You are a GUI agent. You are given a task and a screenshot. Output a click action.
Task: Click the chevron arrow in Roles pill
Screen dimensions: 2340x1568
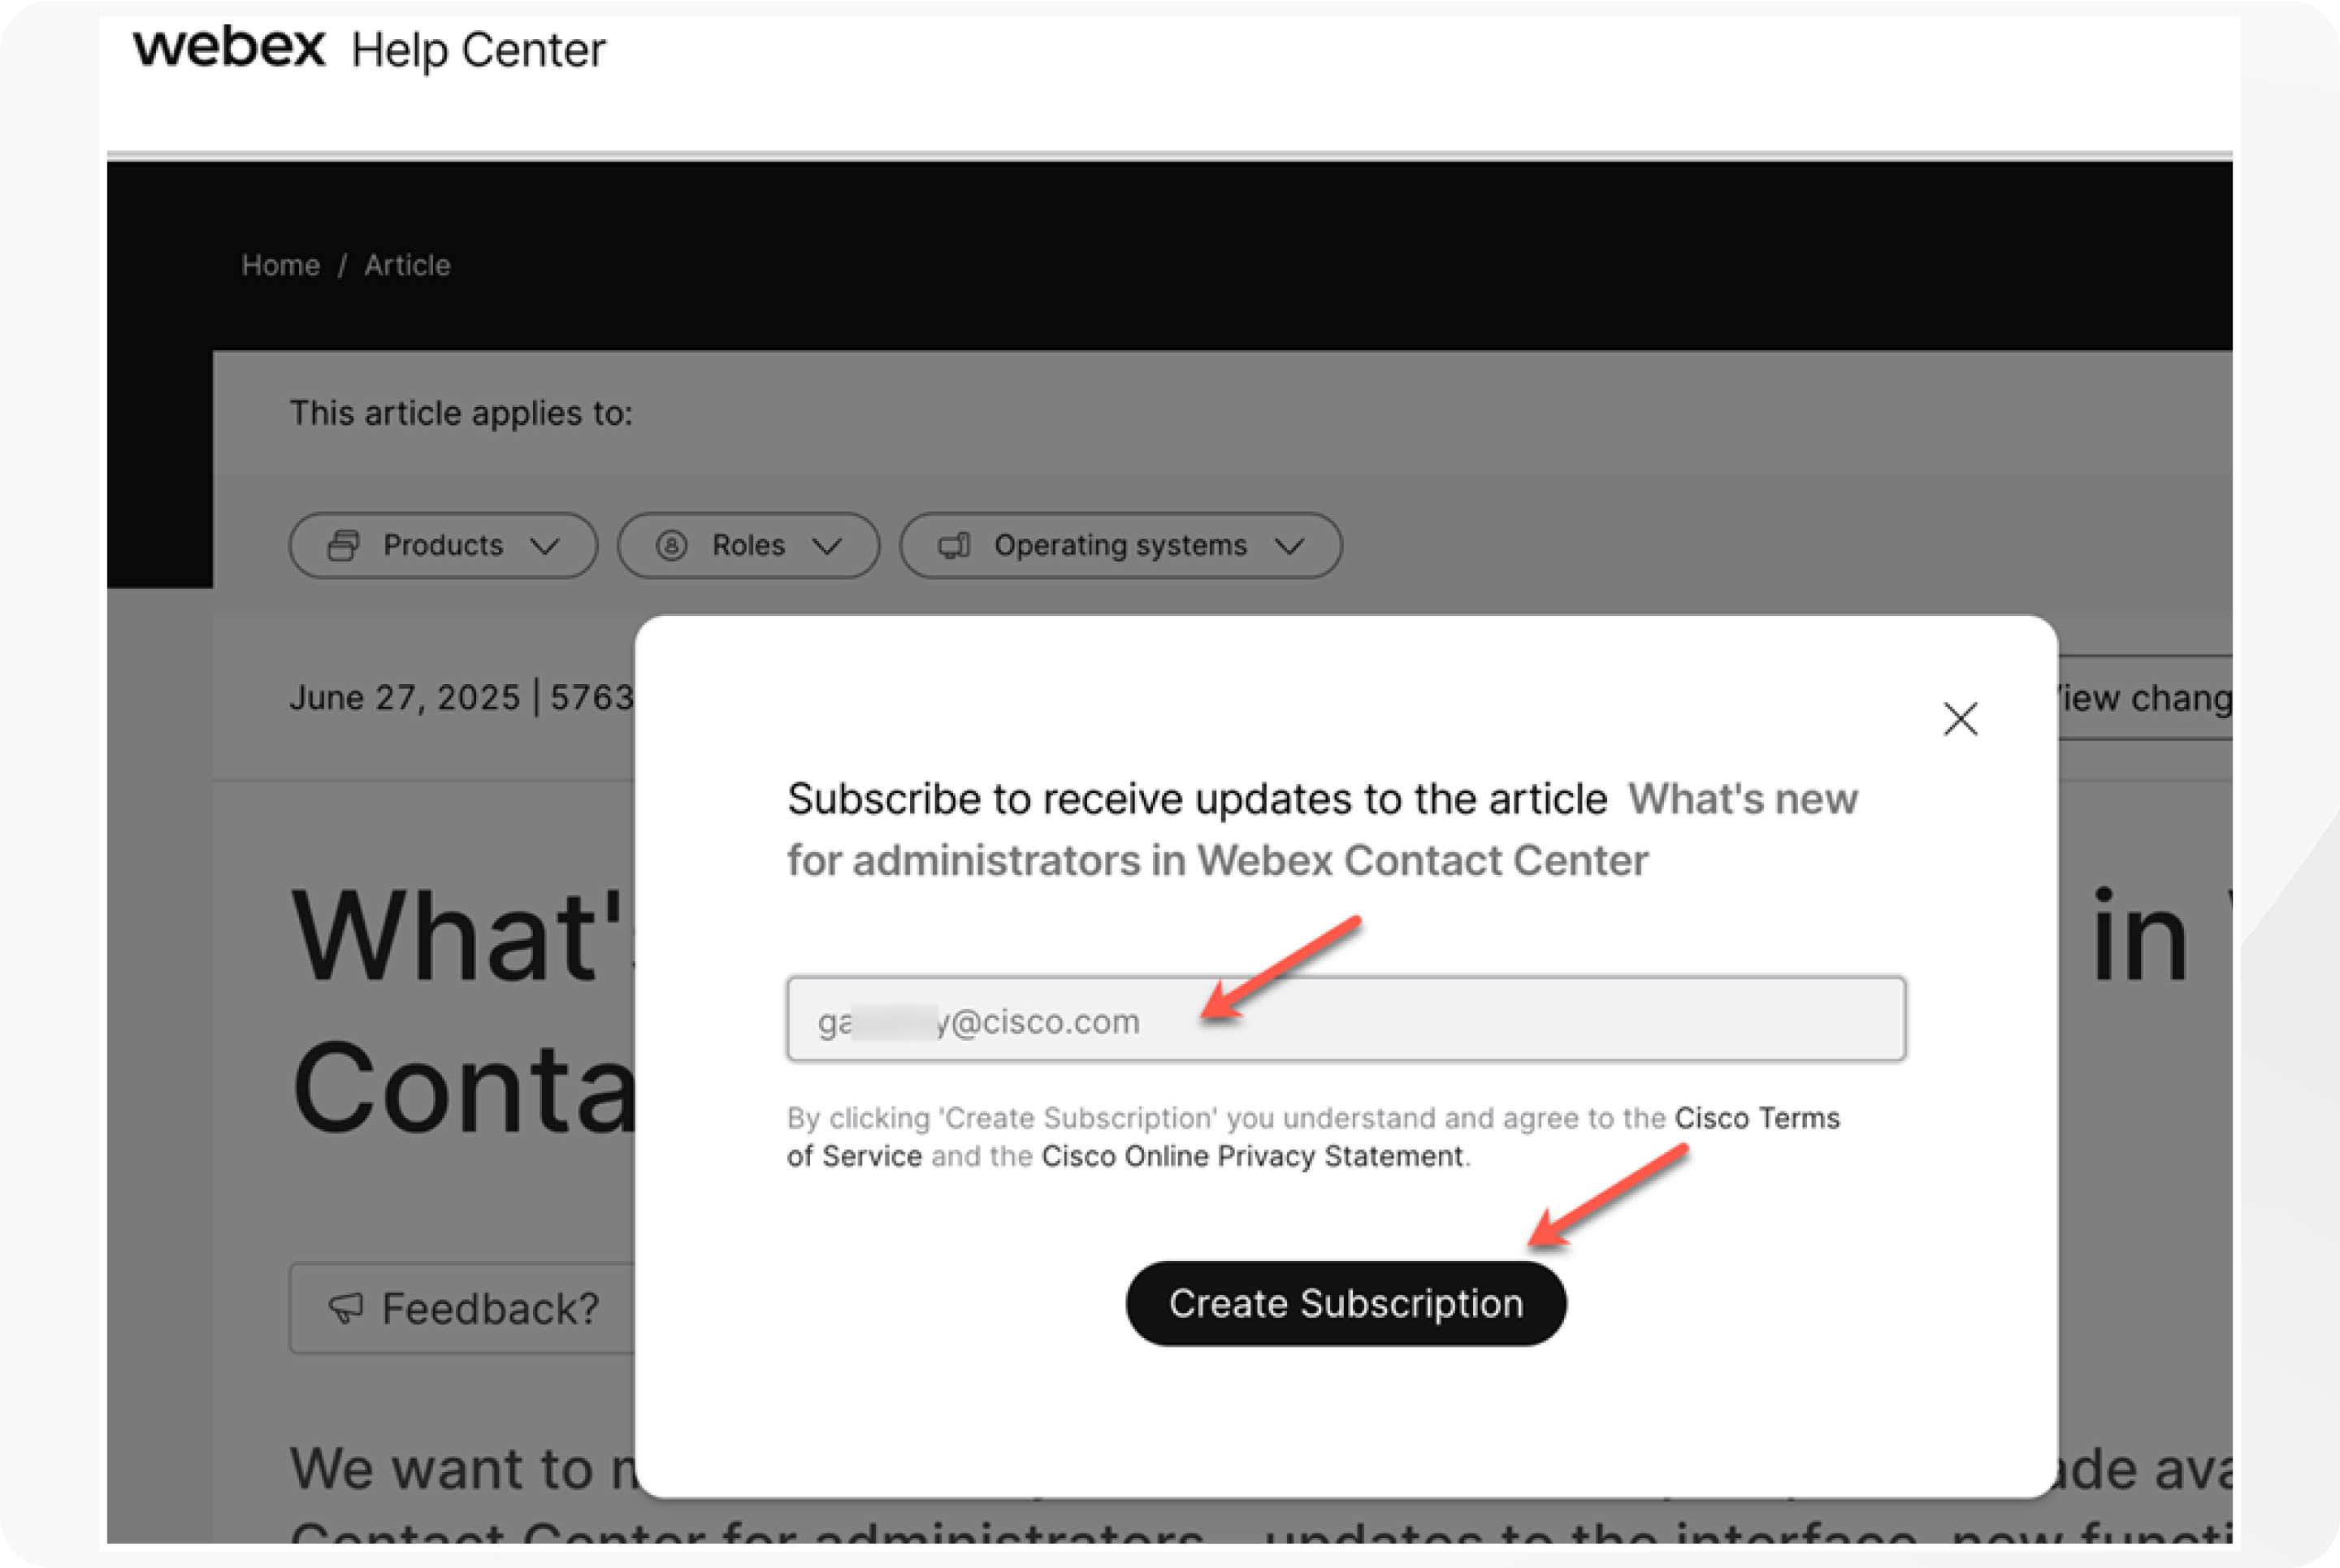(x=827, y=546)
